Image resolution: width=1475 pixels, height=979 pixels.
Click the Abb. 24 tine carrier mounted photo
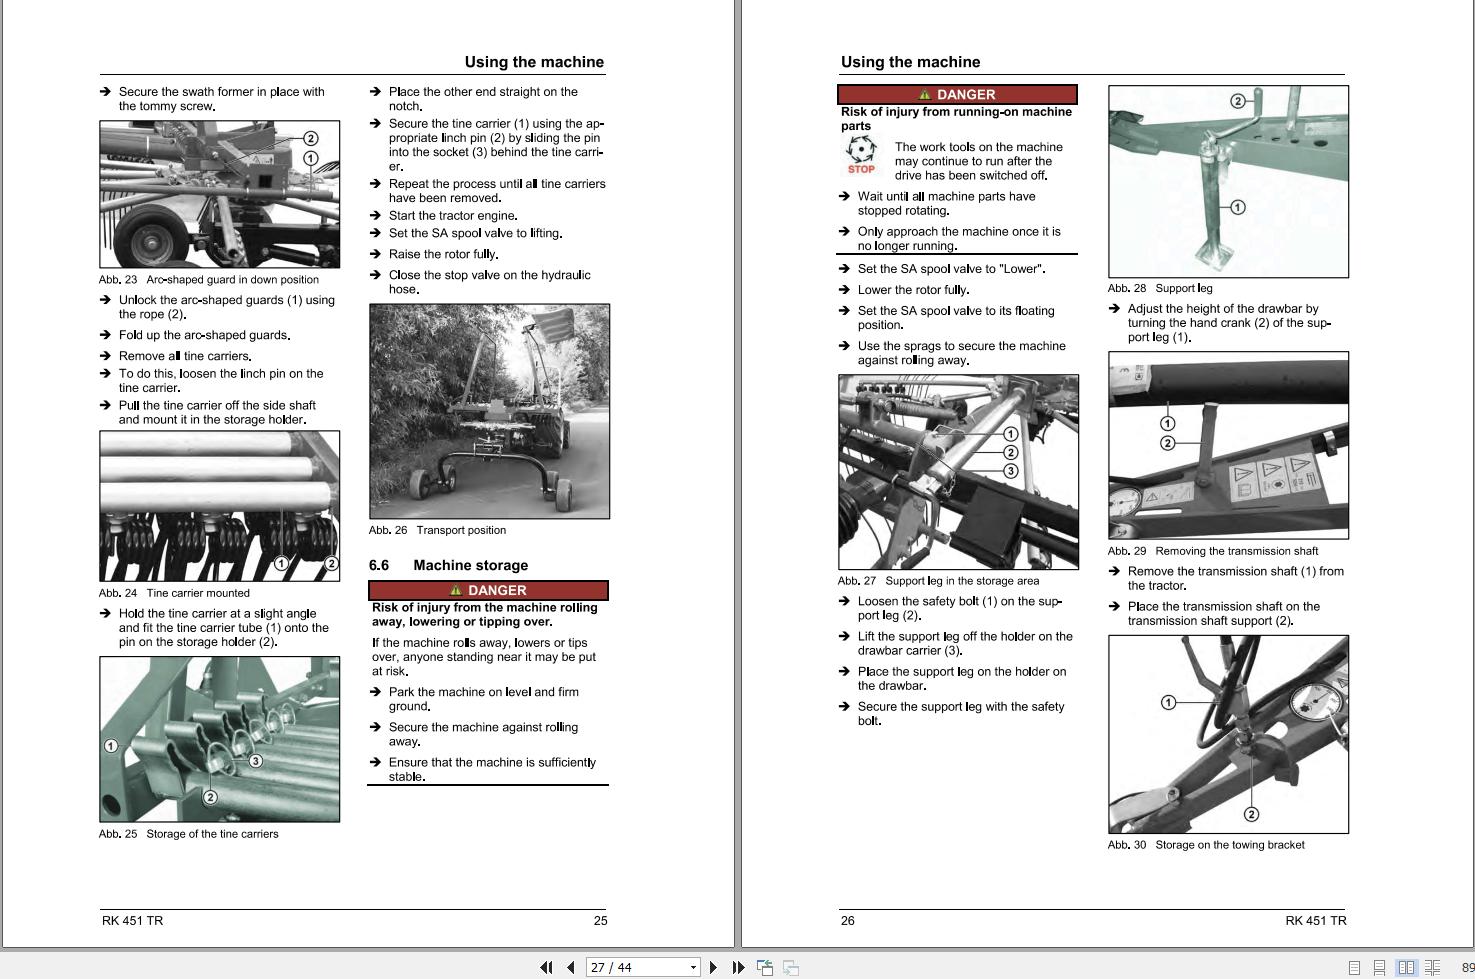click(x=219, y=505)
